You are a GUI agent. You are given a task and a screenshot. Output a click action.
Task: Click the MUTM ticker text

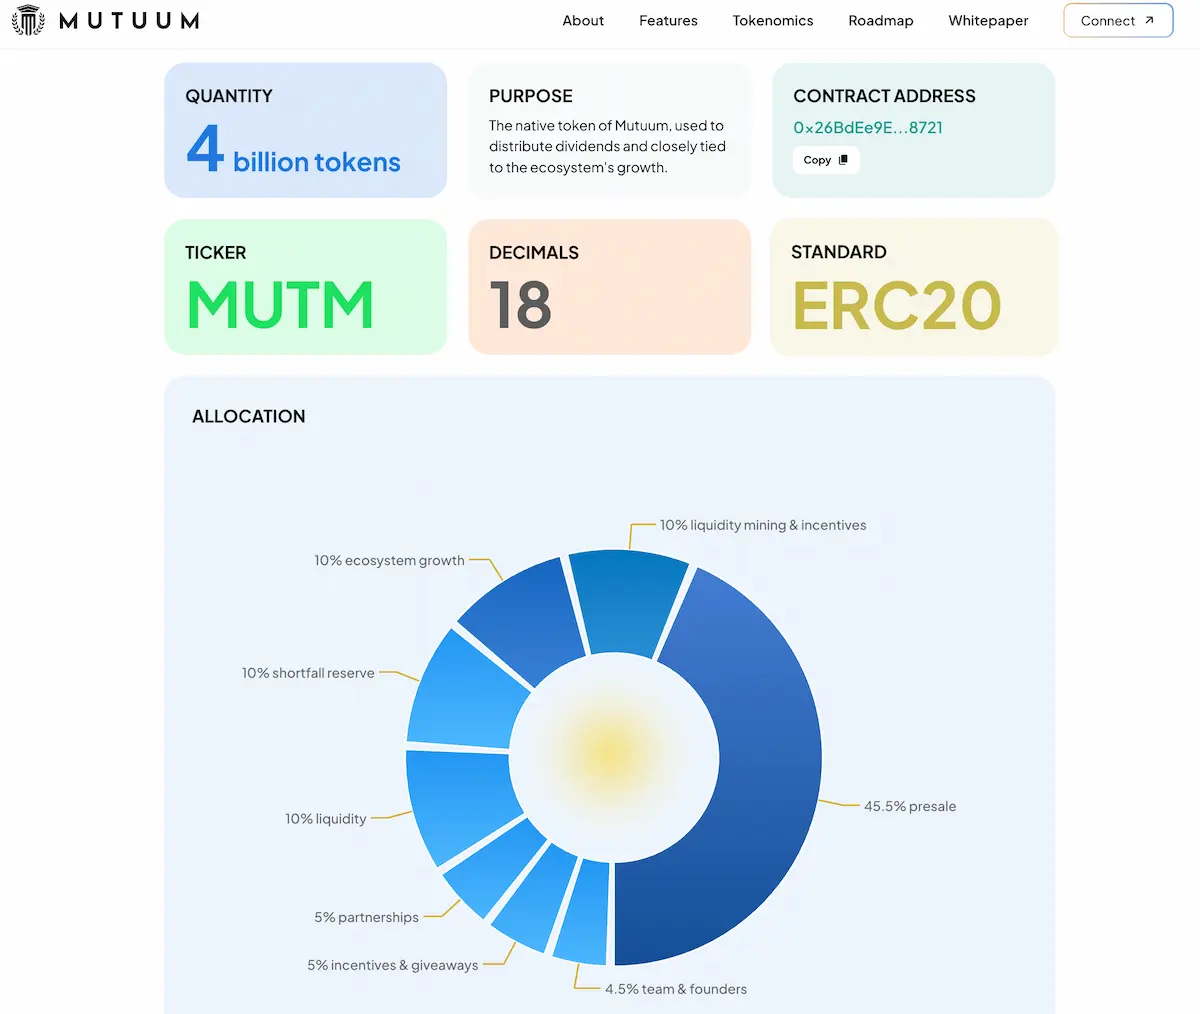280,305
